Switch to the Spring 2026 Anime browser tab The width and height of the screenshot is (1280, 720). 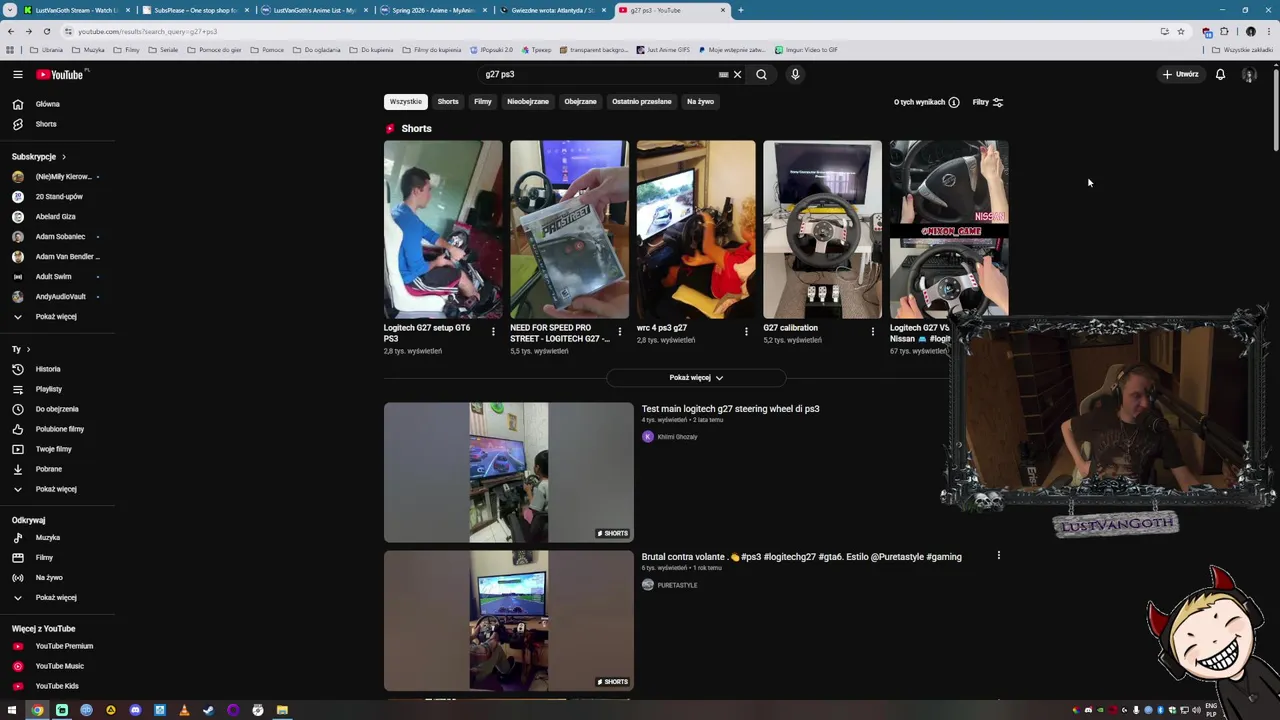[x=433, y=10]
